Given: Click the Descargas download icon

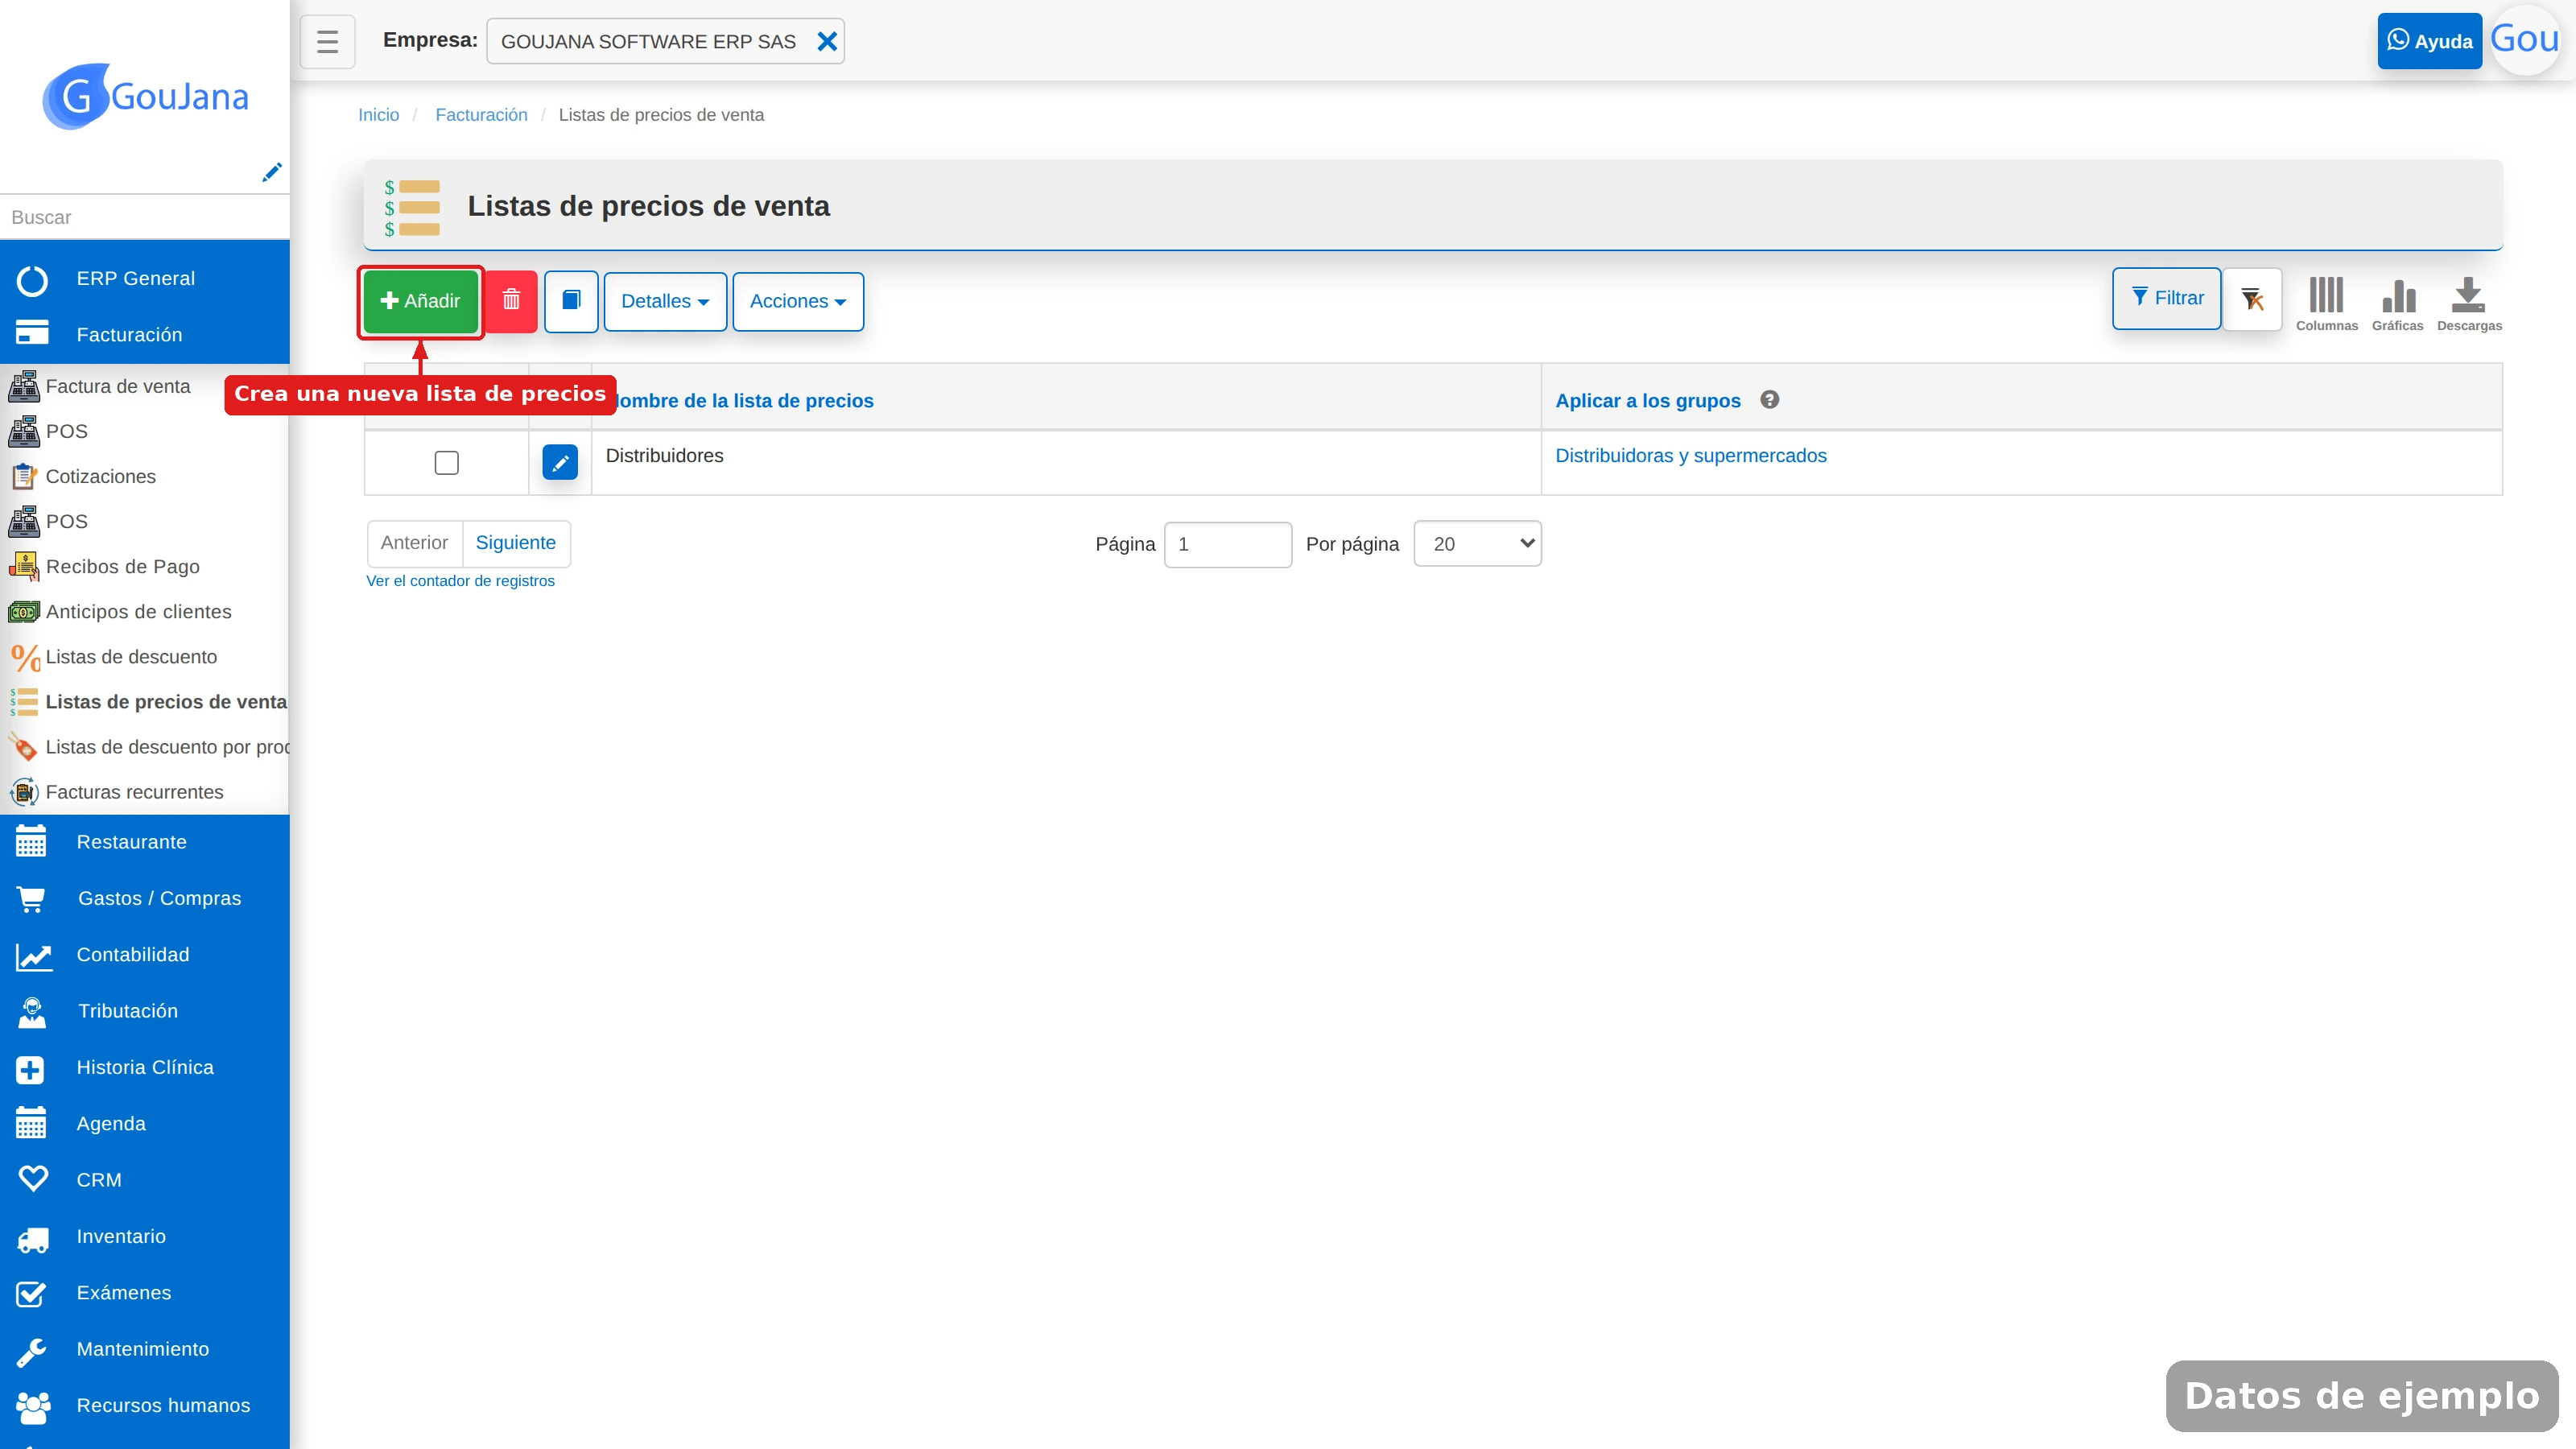Looking at the screenshot, I should coord(2468,303).
